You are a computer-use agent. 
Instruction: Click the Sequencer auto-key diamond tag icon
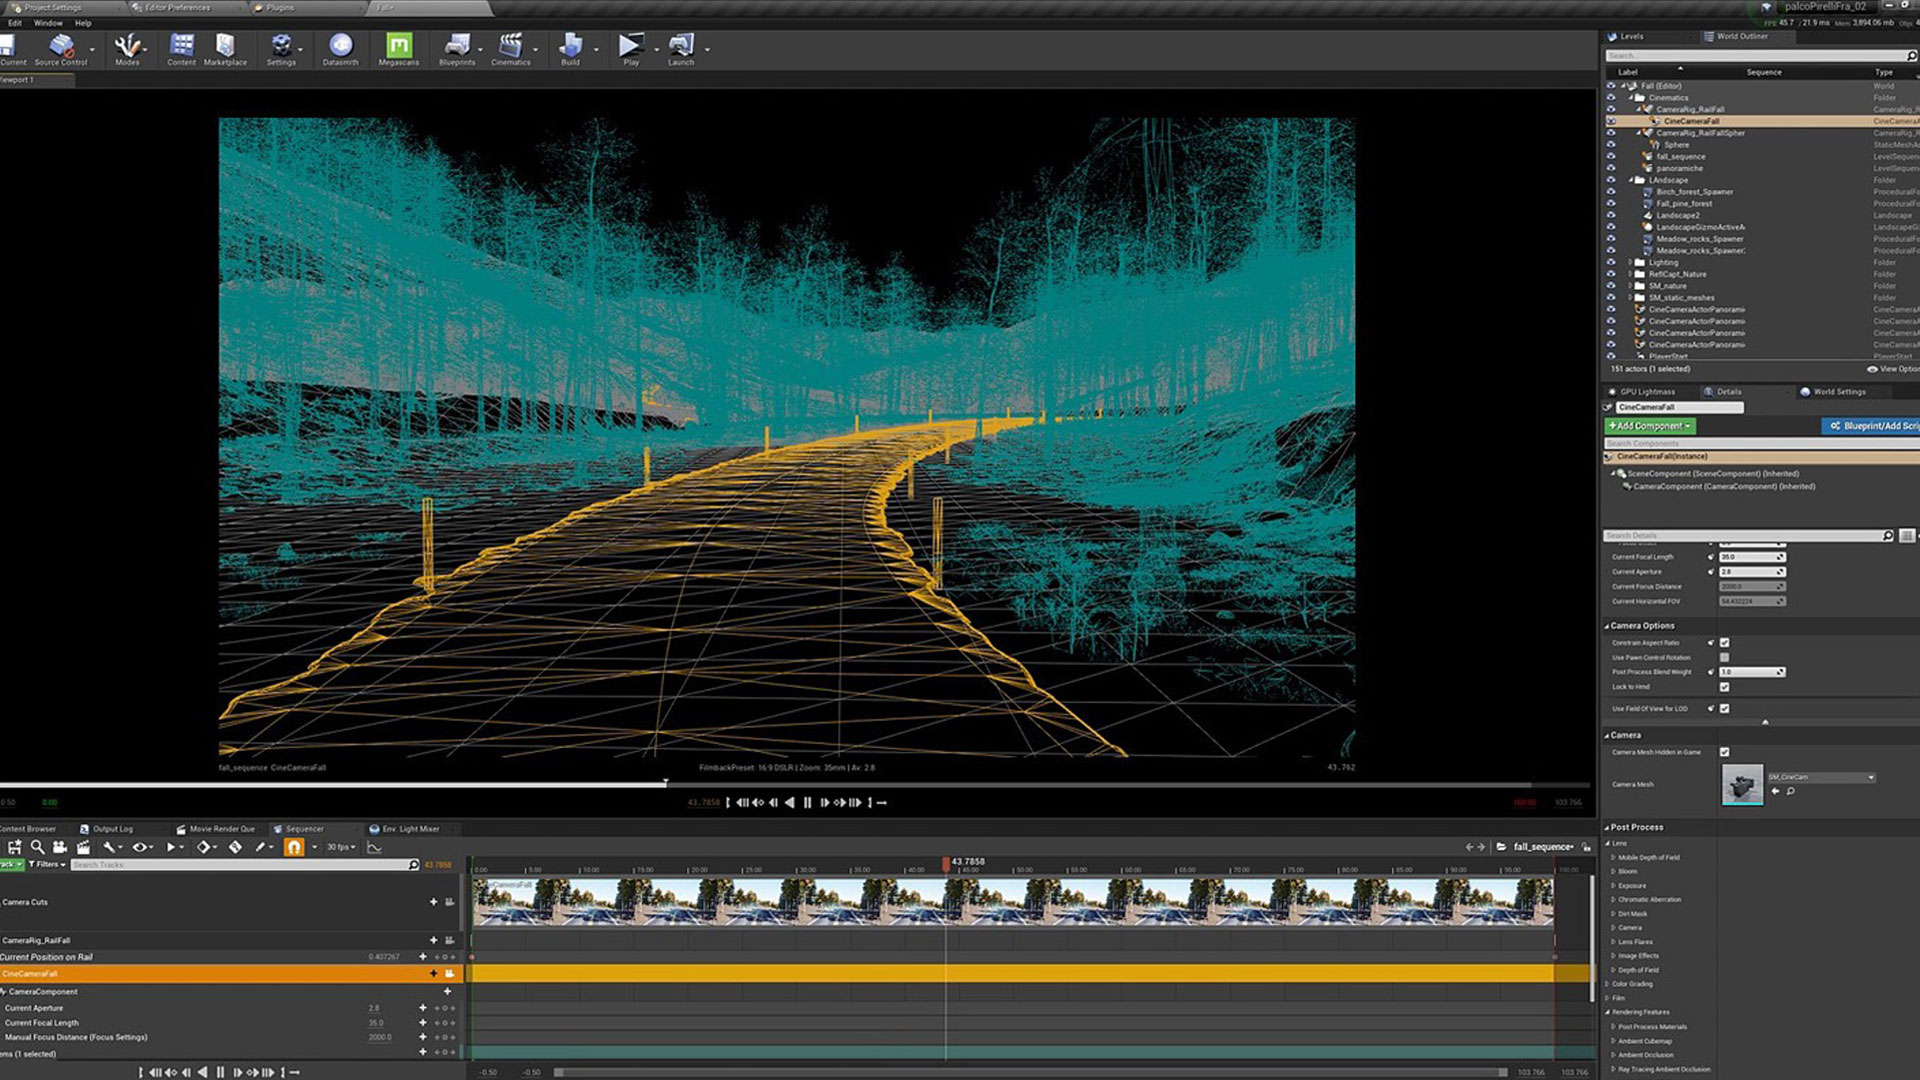[235, 847]
